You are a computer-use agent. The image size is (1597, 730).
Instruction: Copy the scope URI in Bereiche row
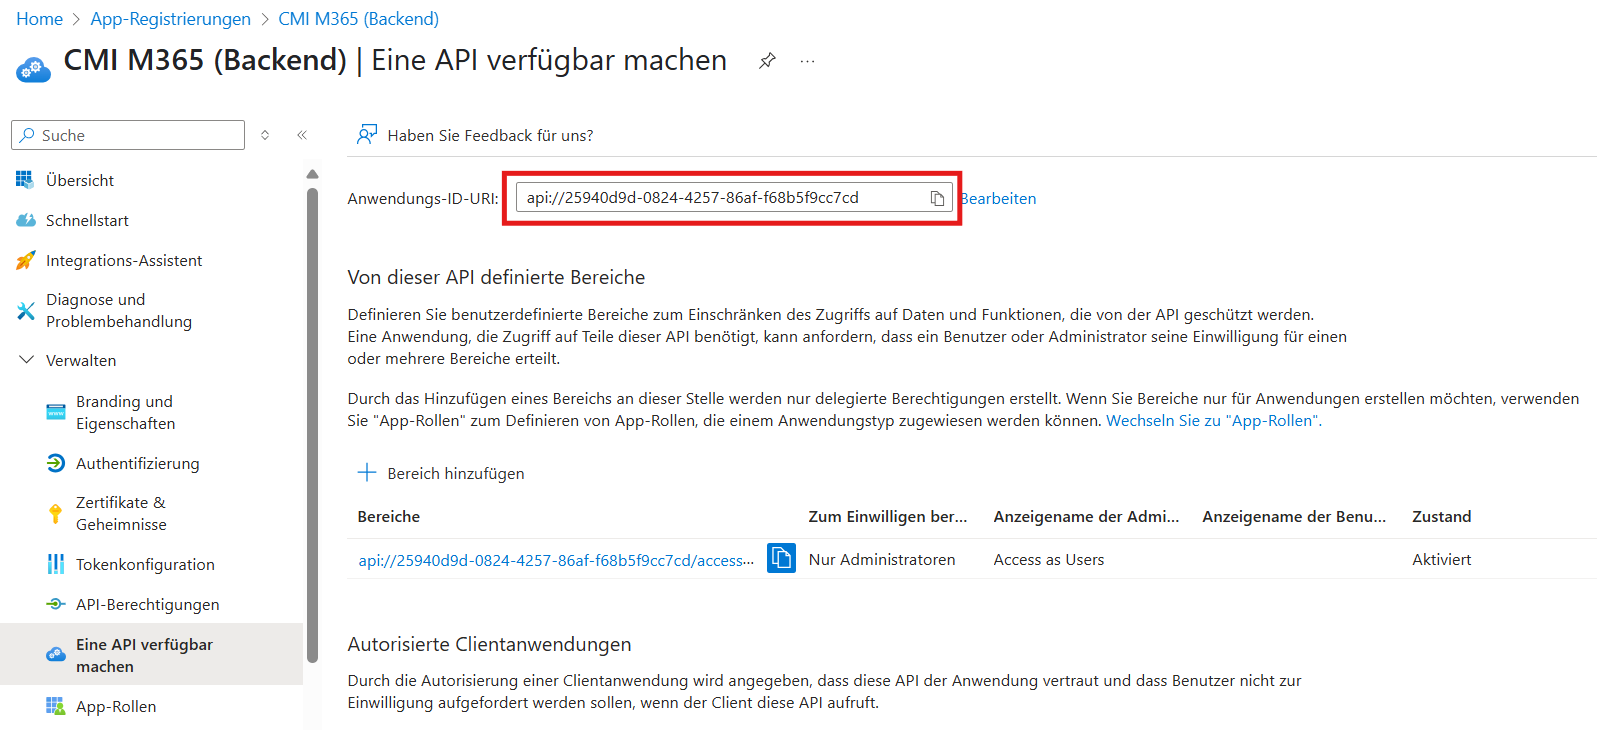[781, 558]
